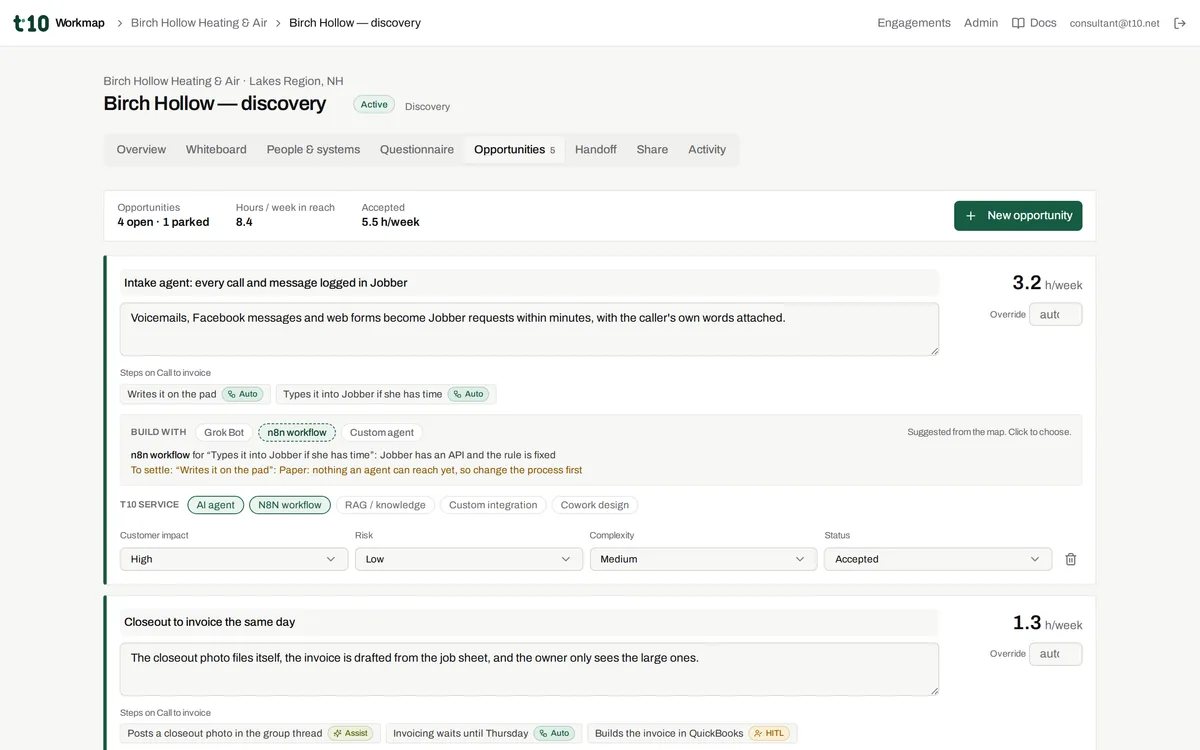Click "Suggested from the map. Click to choose."
Screen dimensions: 1200x750
[x=989, y=432]
